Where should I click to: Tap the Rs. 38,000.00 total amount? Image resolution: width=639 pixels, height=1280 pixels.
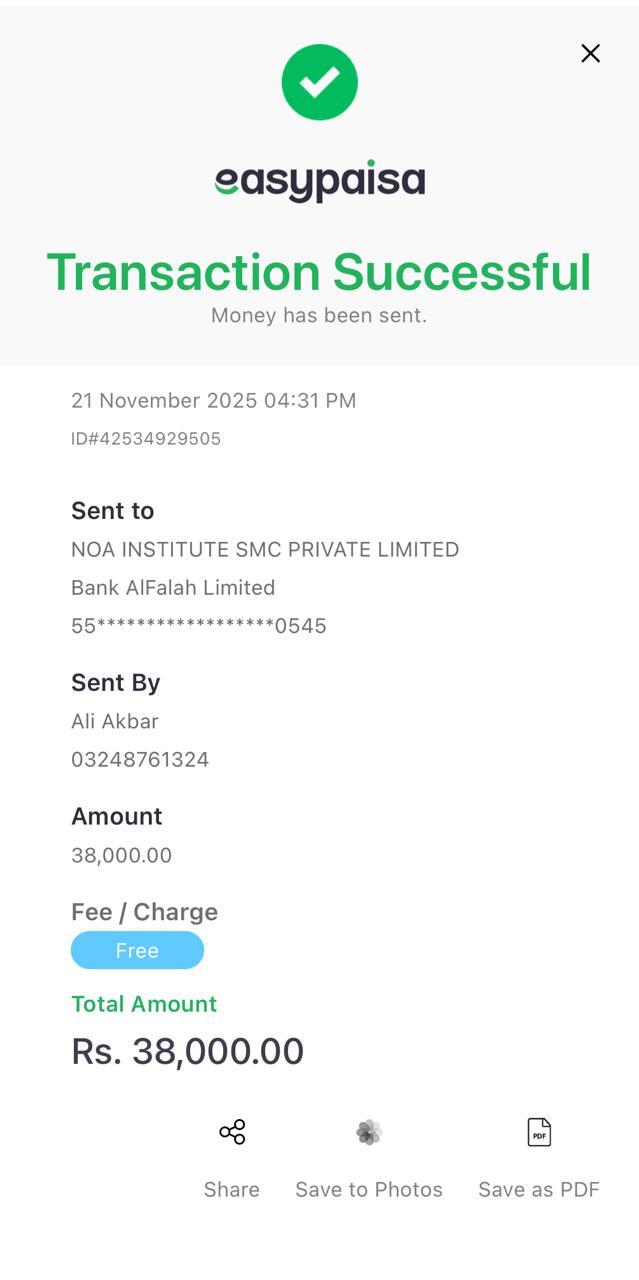188,1052
